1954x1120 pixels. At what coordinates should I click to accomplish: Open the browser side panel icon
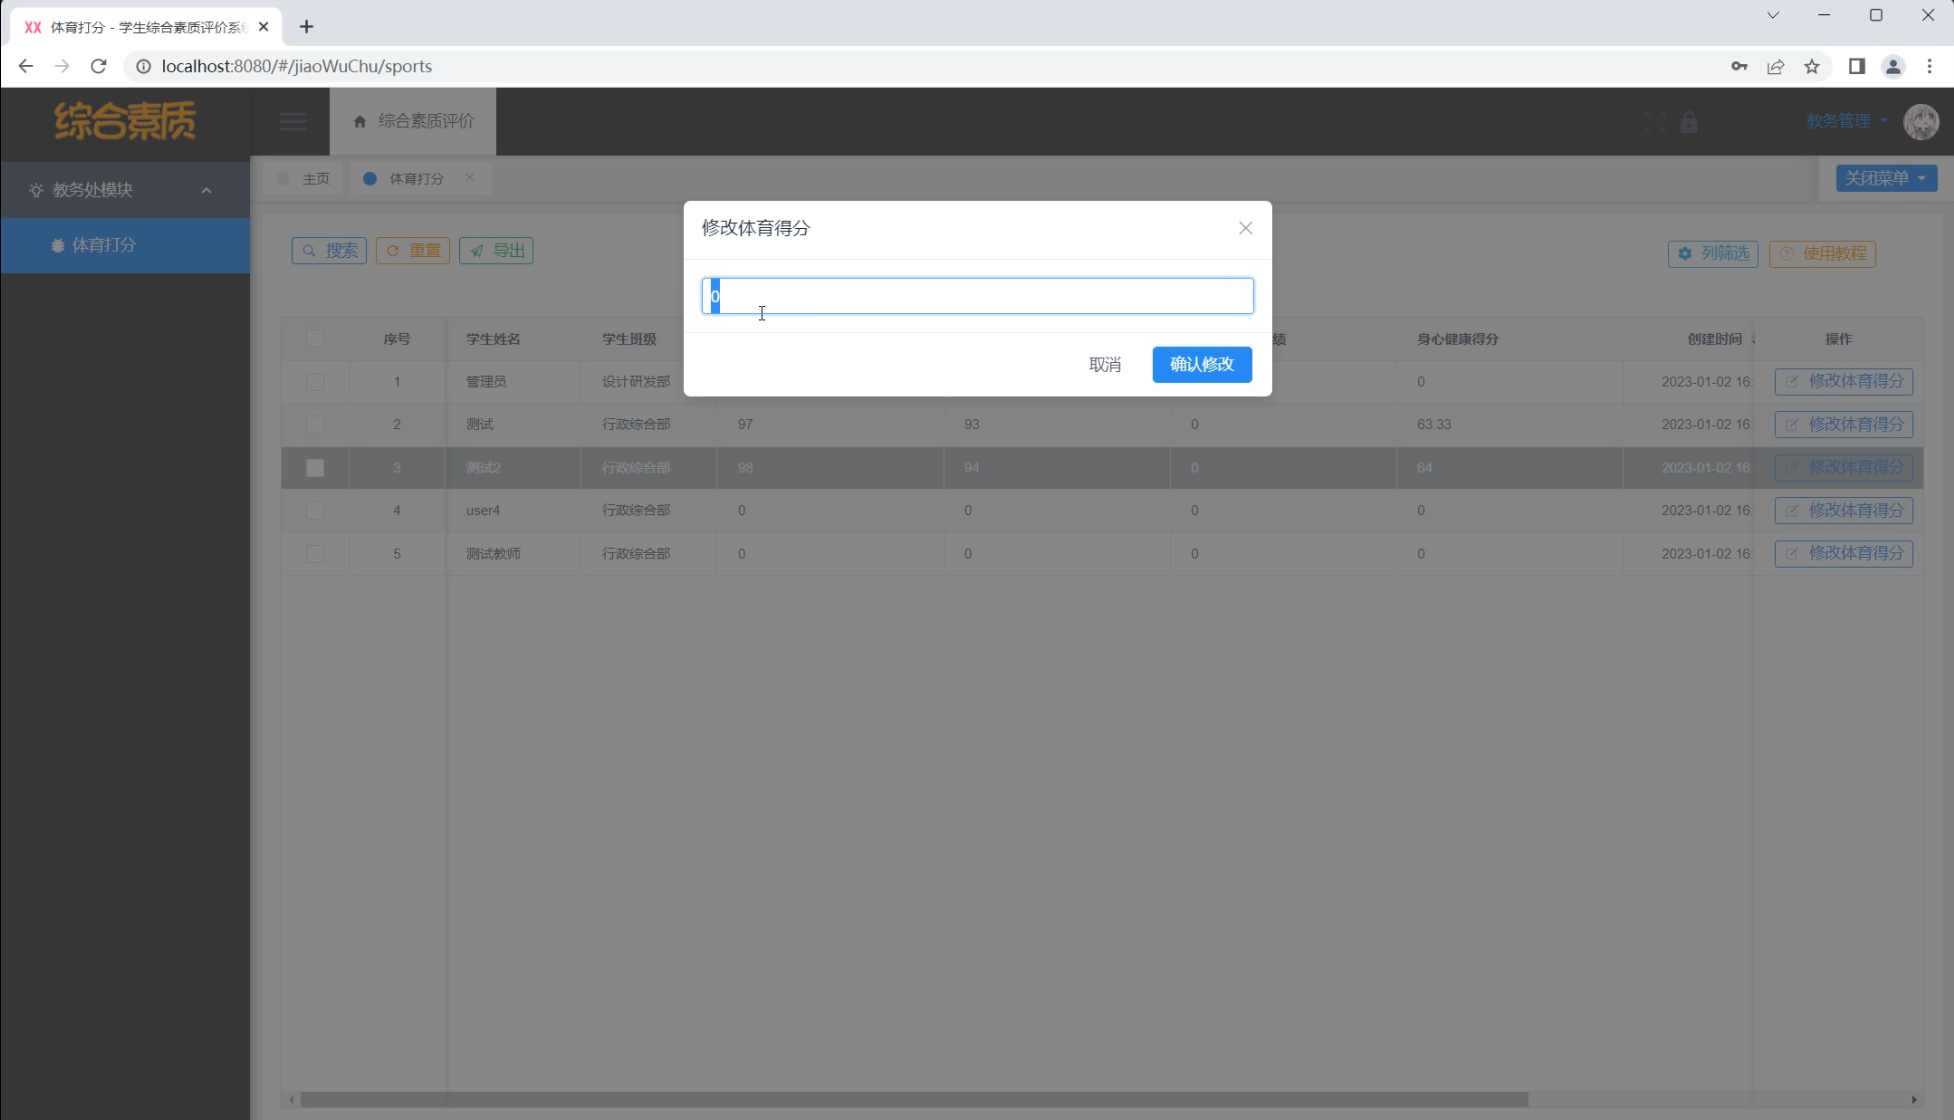[1856, 66]
